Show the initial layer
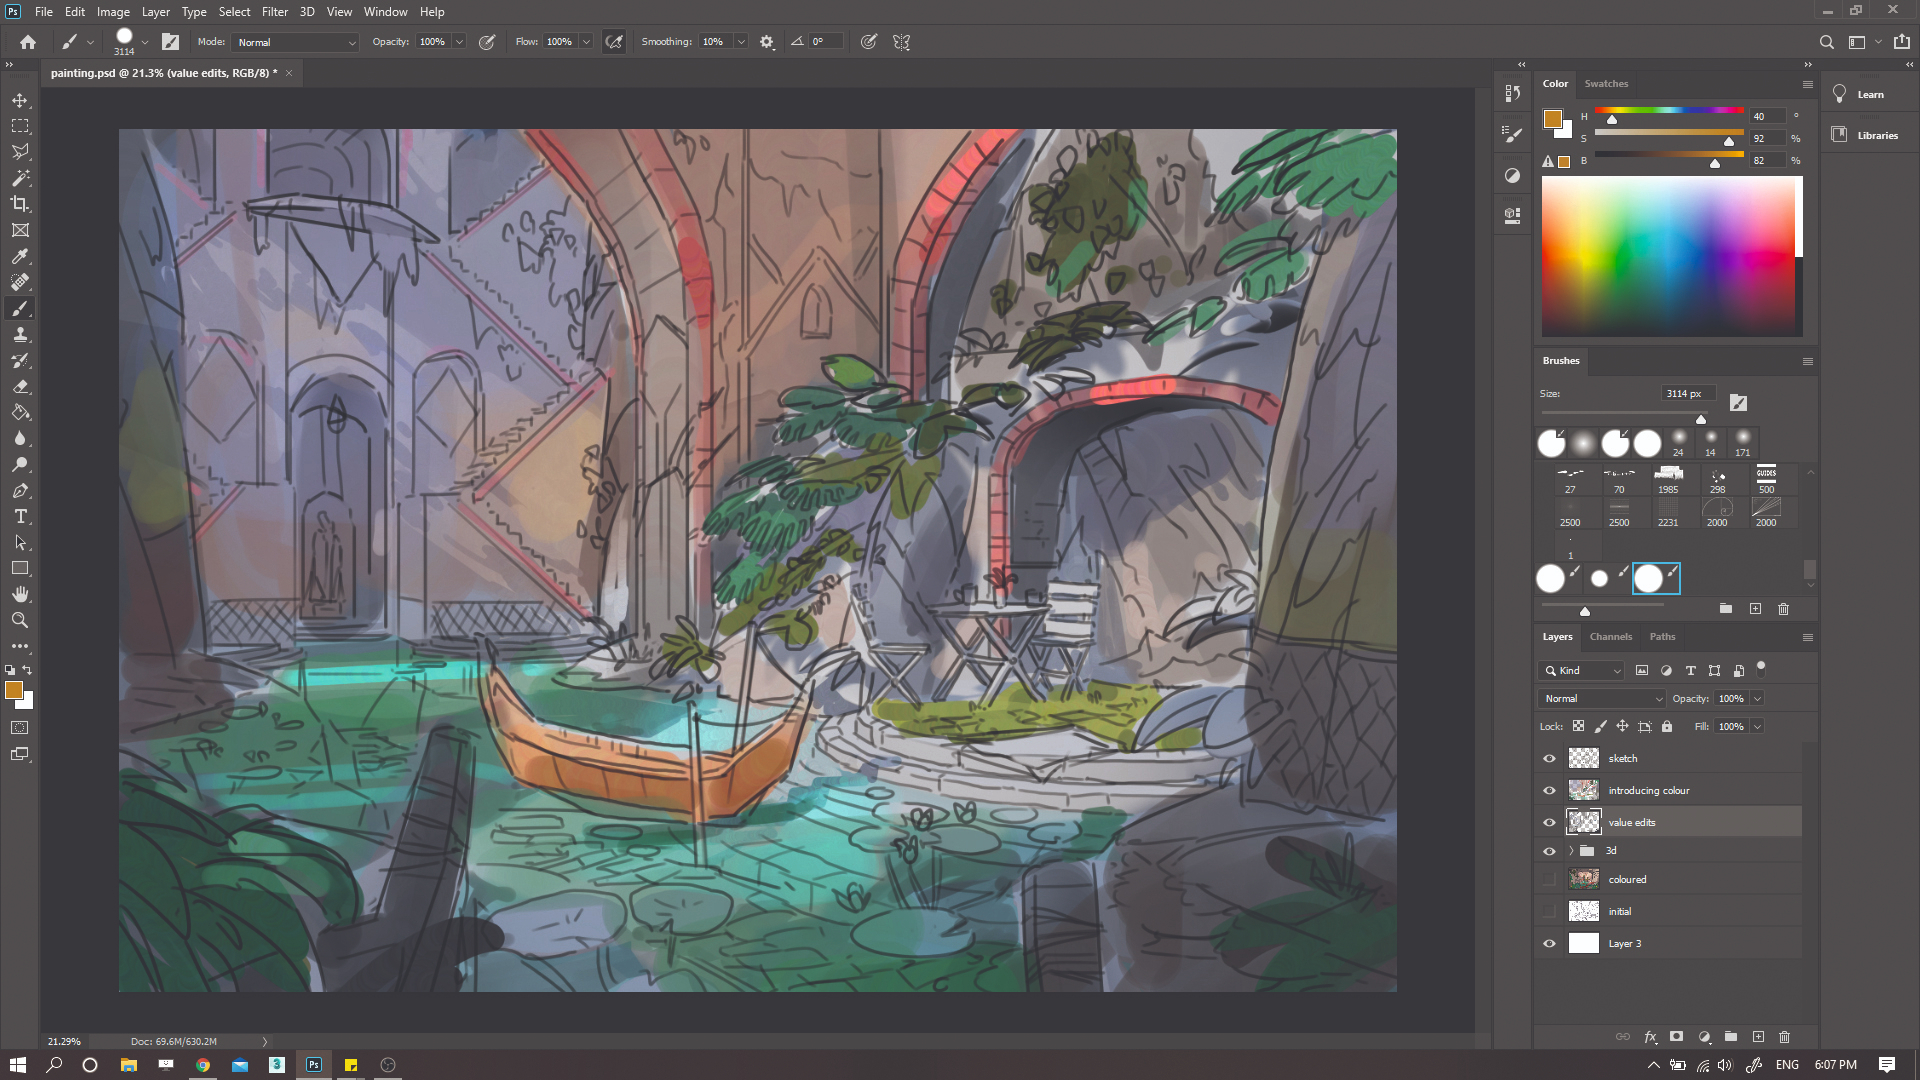1920x1080 pixels. pyautogui.click(x=1549, y=911)
